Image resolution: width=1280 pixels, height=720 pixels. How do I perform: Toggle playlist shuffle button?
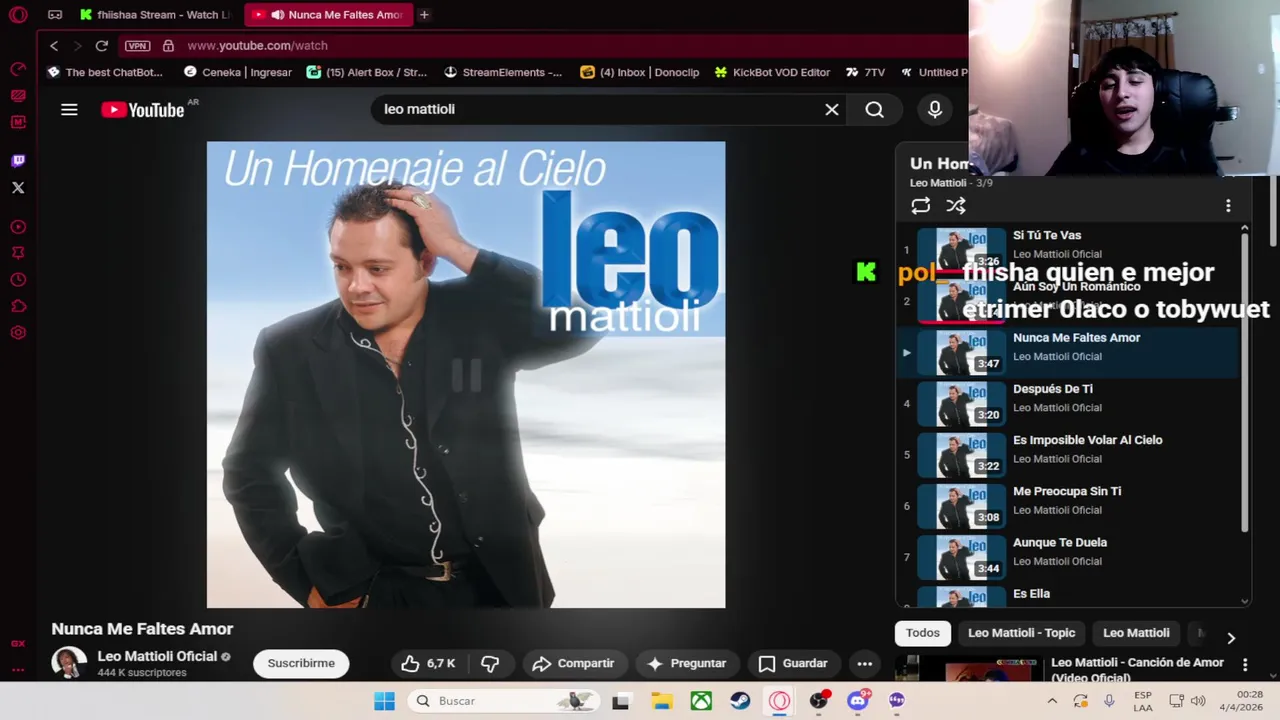pos(956,206)
